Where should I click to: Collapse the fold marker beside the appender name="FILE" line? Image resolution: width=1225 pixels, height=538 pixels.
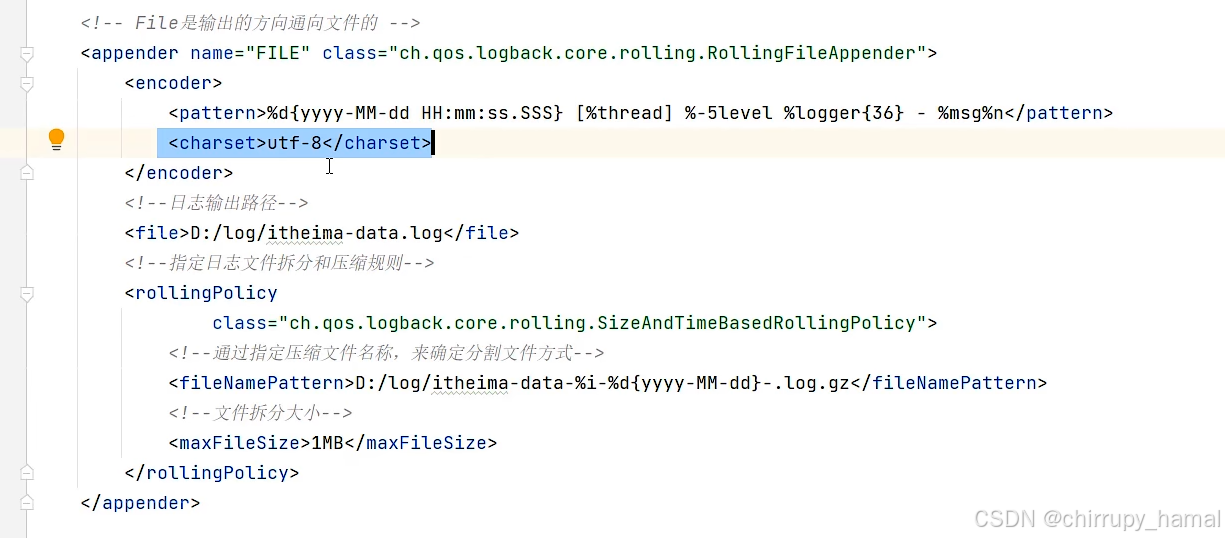[27, 53]
